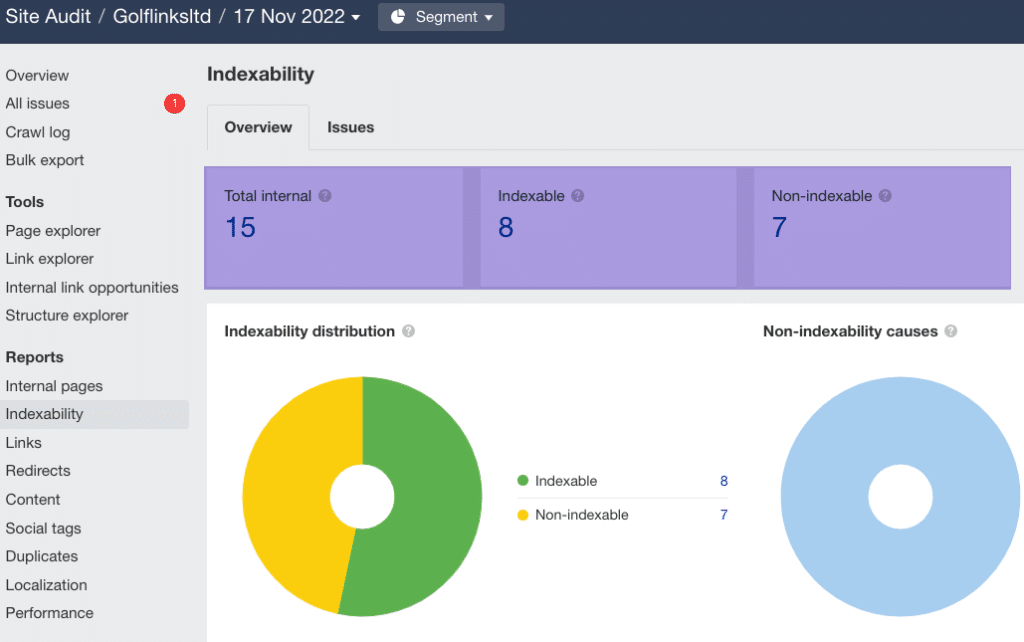Click help icon next to Indexability distribution
This screenshot has height=642, width=1024.
[408, 331]
